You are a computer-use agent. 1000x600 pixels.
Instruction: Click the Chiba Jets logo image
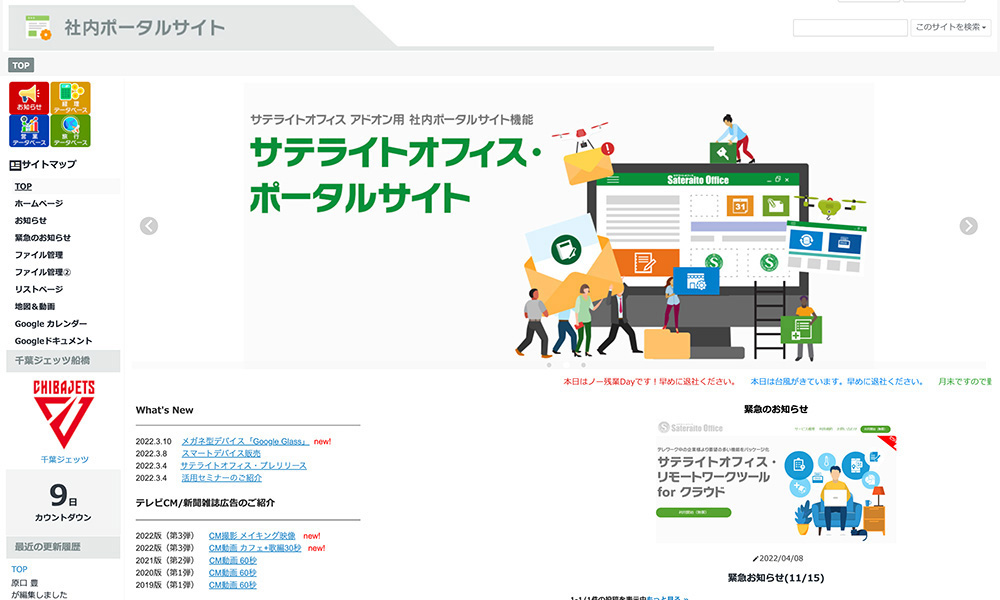[64, 414]
